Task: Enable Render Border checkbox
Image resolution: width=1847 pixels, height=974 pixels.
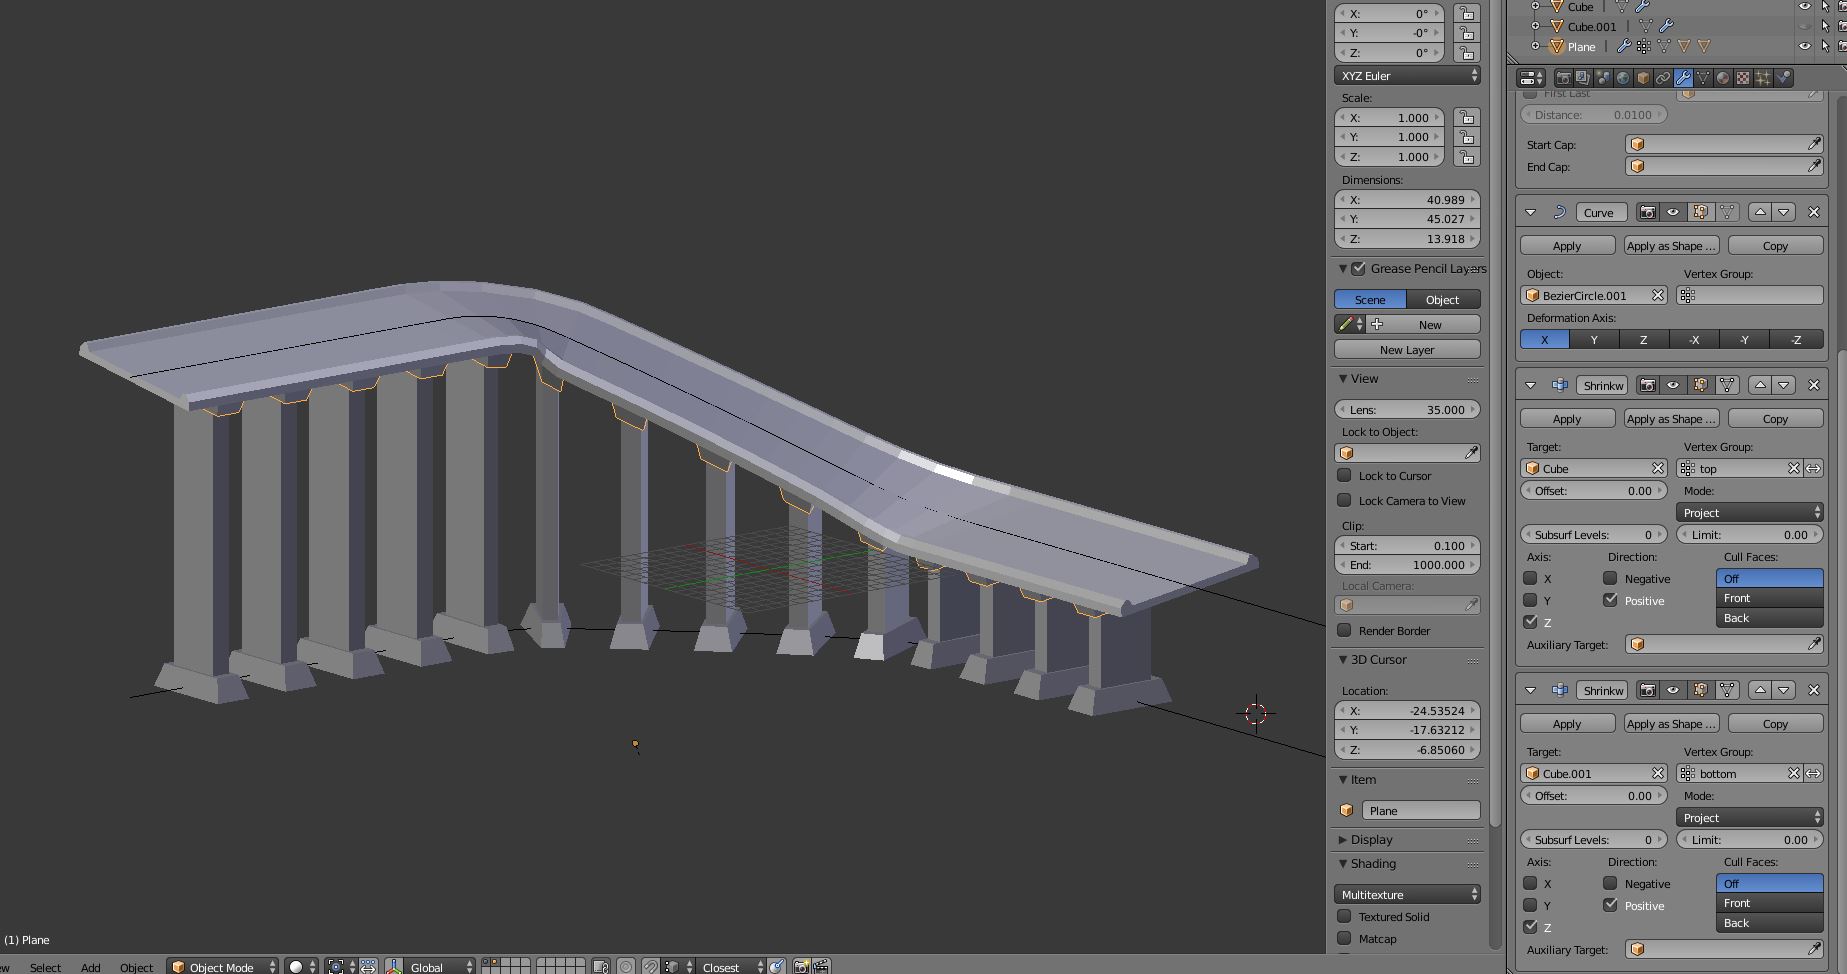Action: coord(1344,630)
